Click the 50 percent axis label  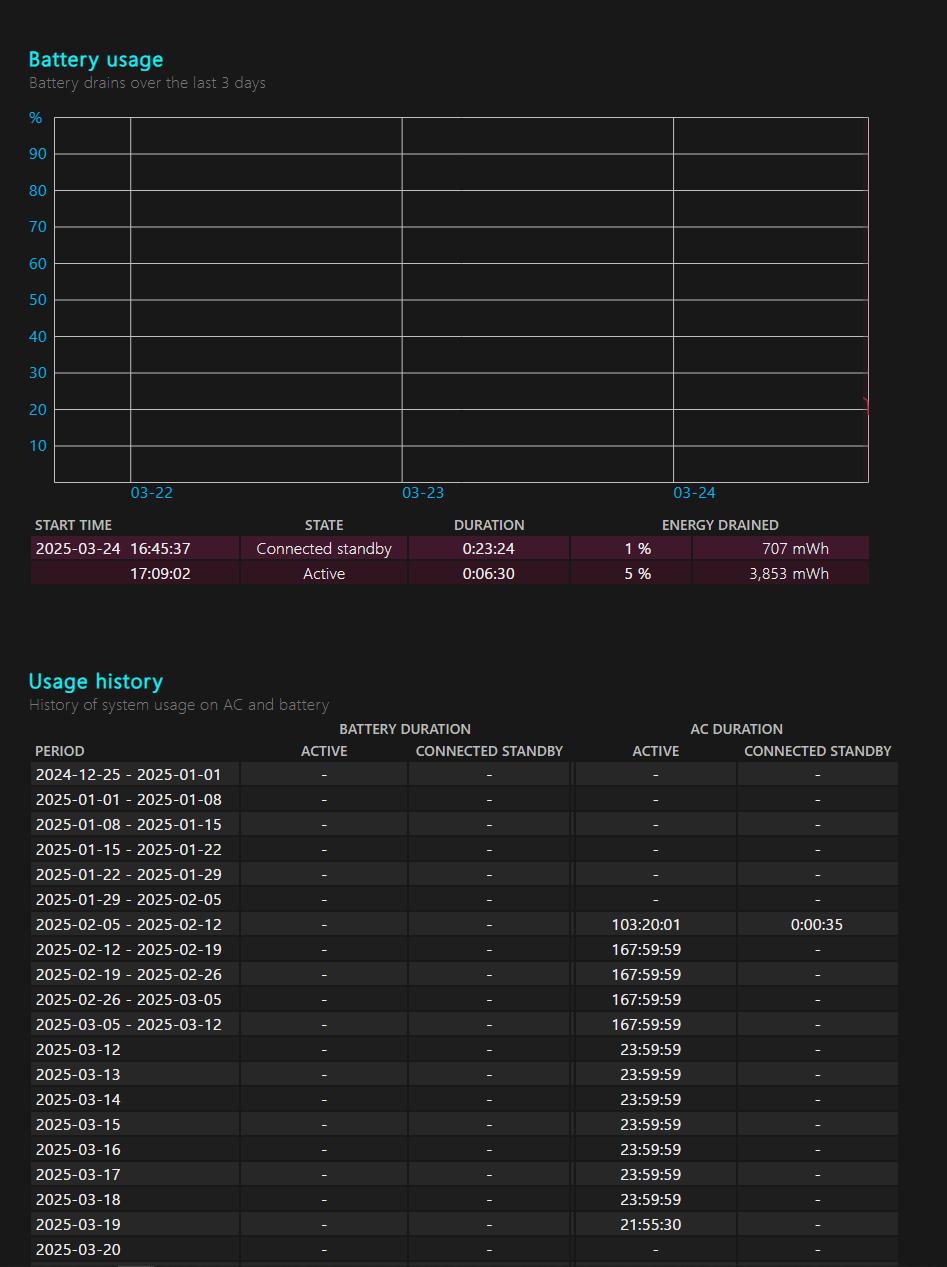38,300
